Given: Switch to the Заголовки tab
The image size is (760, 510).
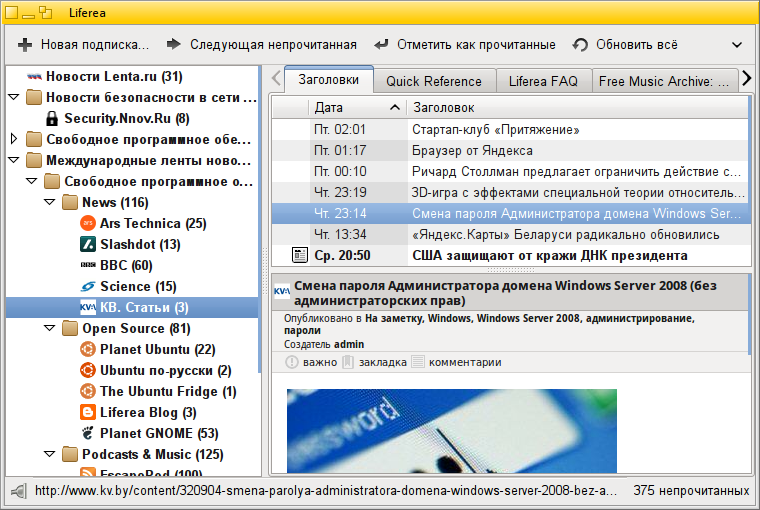Looking at the screenshot, I should (329, 80).
